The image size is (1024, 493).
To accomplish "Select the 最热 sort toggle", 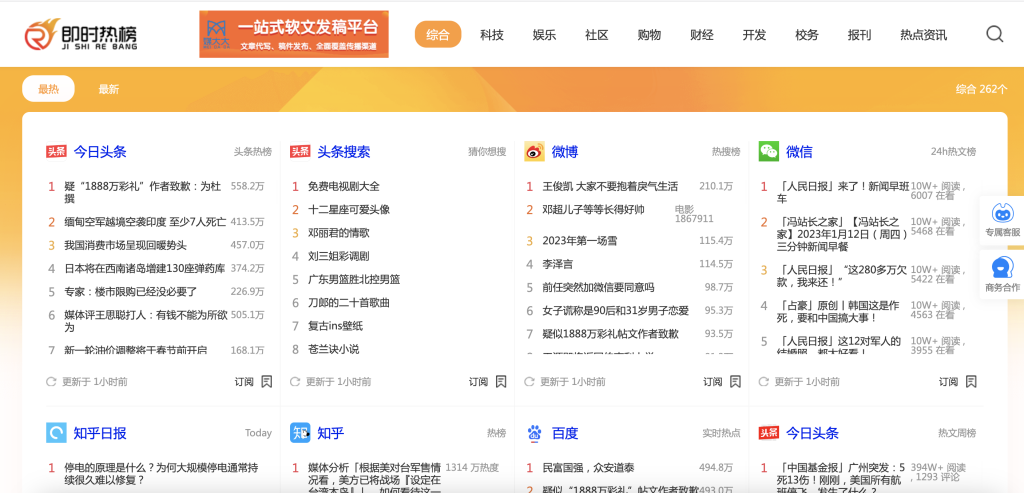I will click(x=48, y=89).
